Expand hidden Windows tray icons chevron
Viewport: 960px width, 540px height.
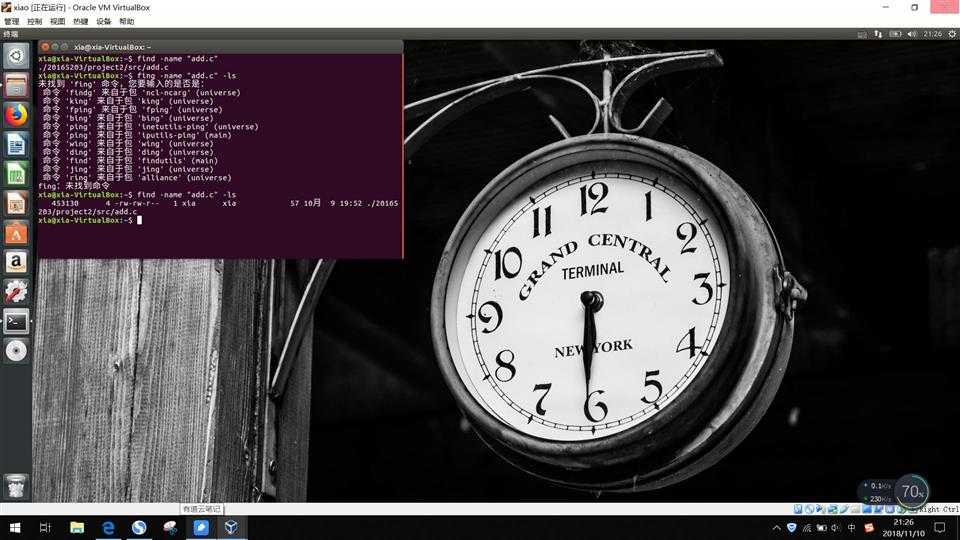(776, 527)
